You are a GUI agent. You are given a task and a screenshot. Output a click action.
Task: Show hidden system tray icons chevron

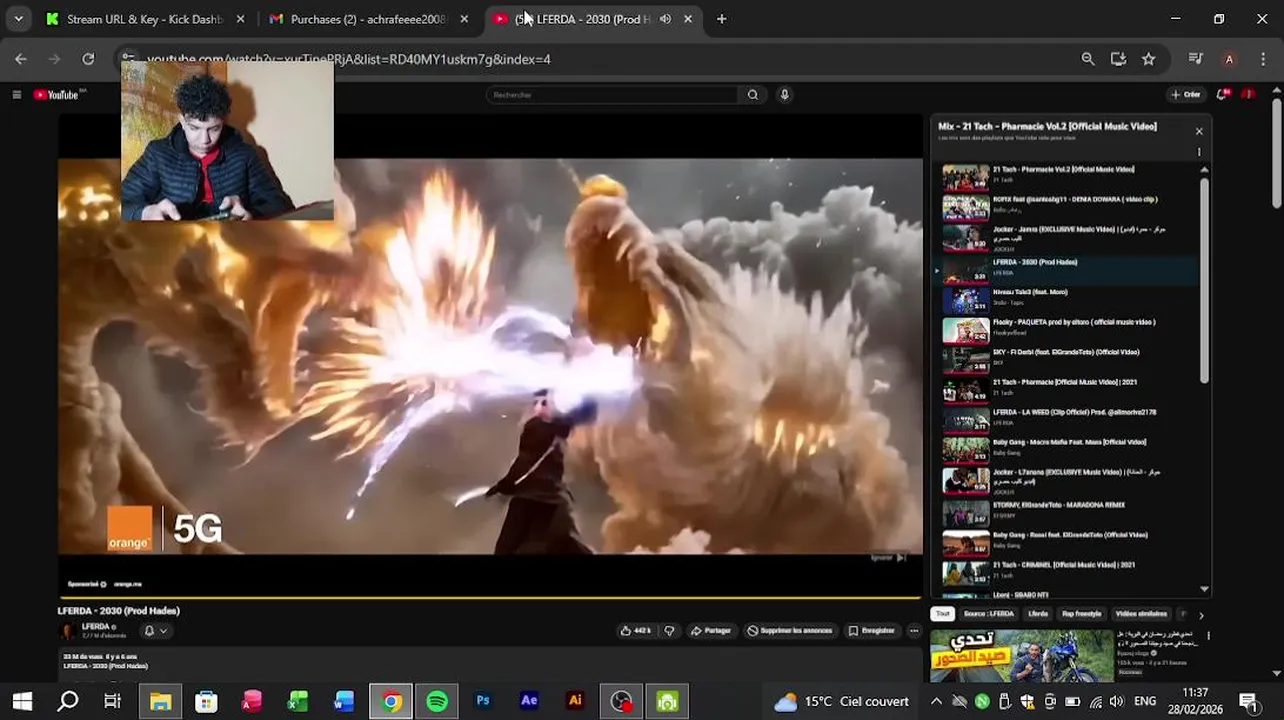(x=936, y=701)
